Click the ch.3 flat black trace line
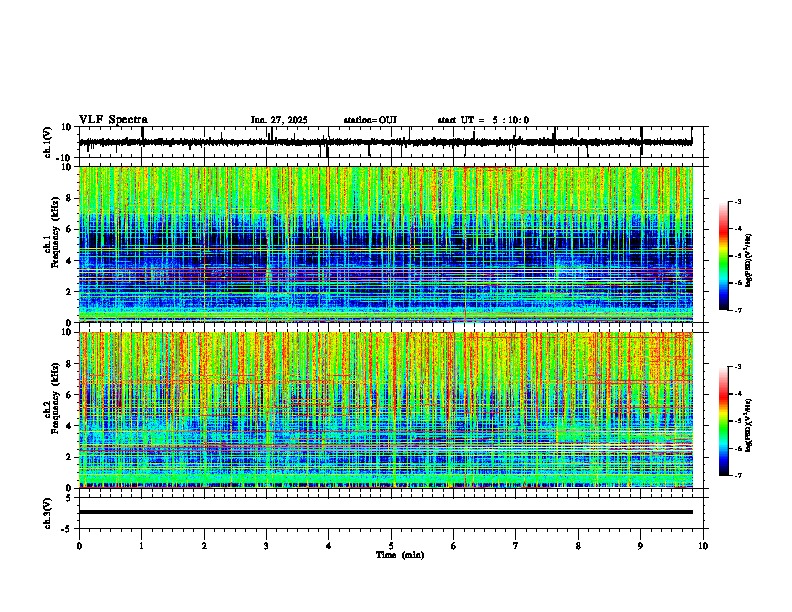Viewport: 792px width, 612px height. click(x=385, y=512)
